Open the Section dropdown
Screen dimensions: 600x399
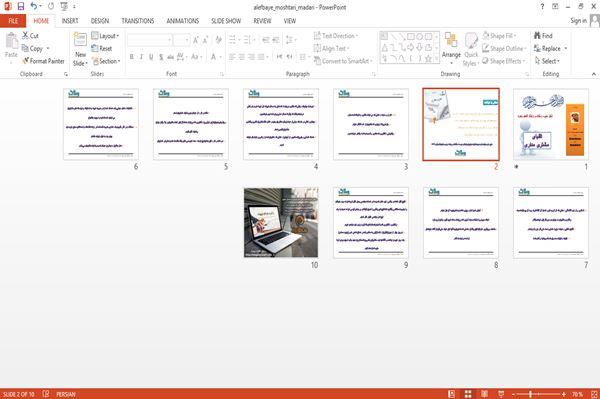point(106,61)
